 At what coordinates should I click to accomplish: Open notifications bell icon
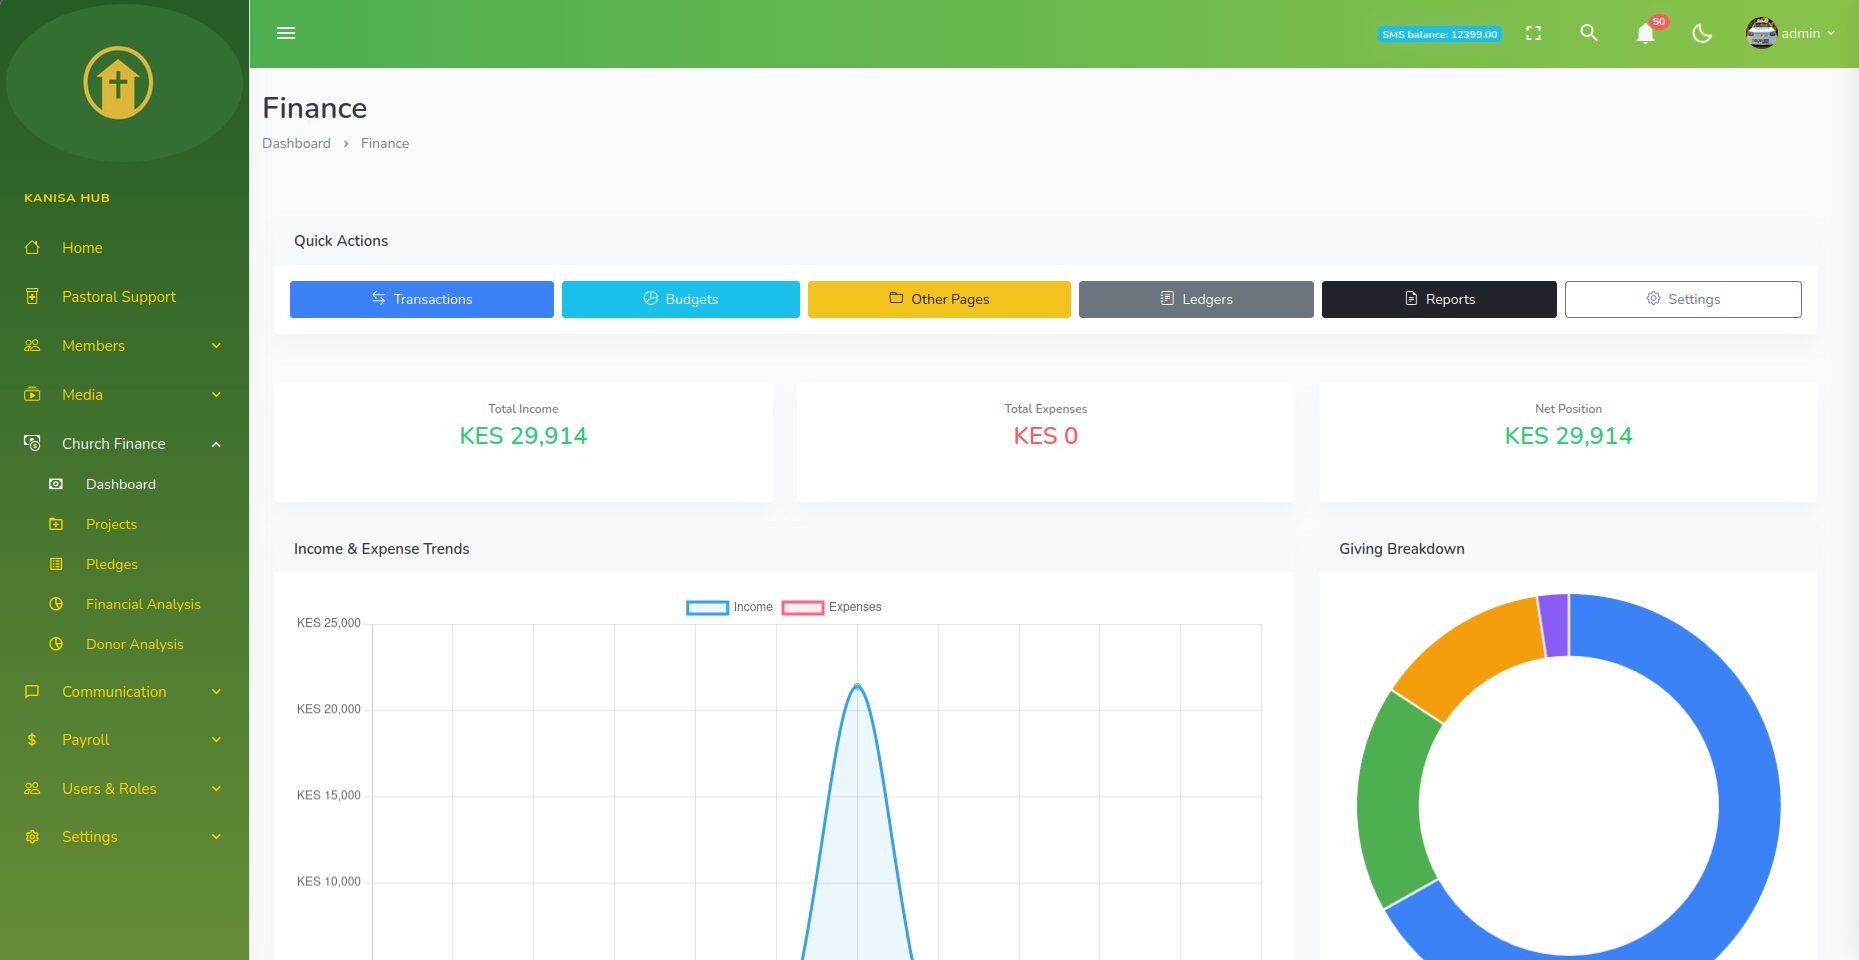(x=1645, y=34)
